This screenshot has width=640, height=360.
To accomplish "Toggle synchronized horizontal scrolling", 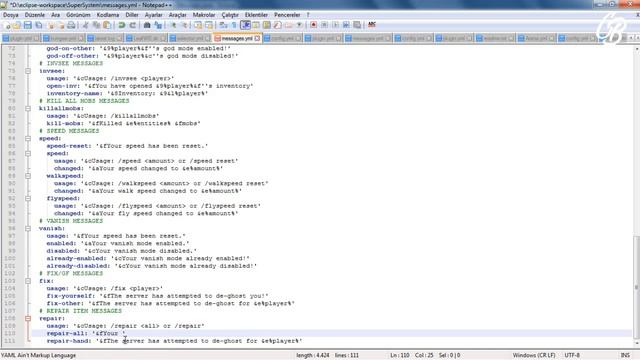I will pos(209,25).
